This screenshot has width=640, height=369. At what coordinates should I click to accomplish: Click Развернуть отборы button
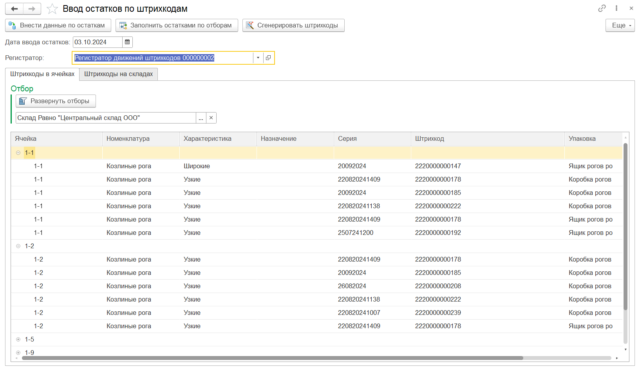coord(56,101)
